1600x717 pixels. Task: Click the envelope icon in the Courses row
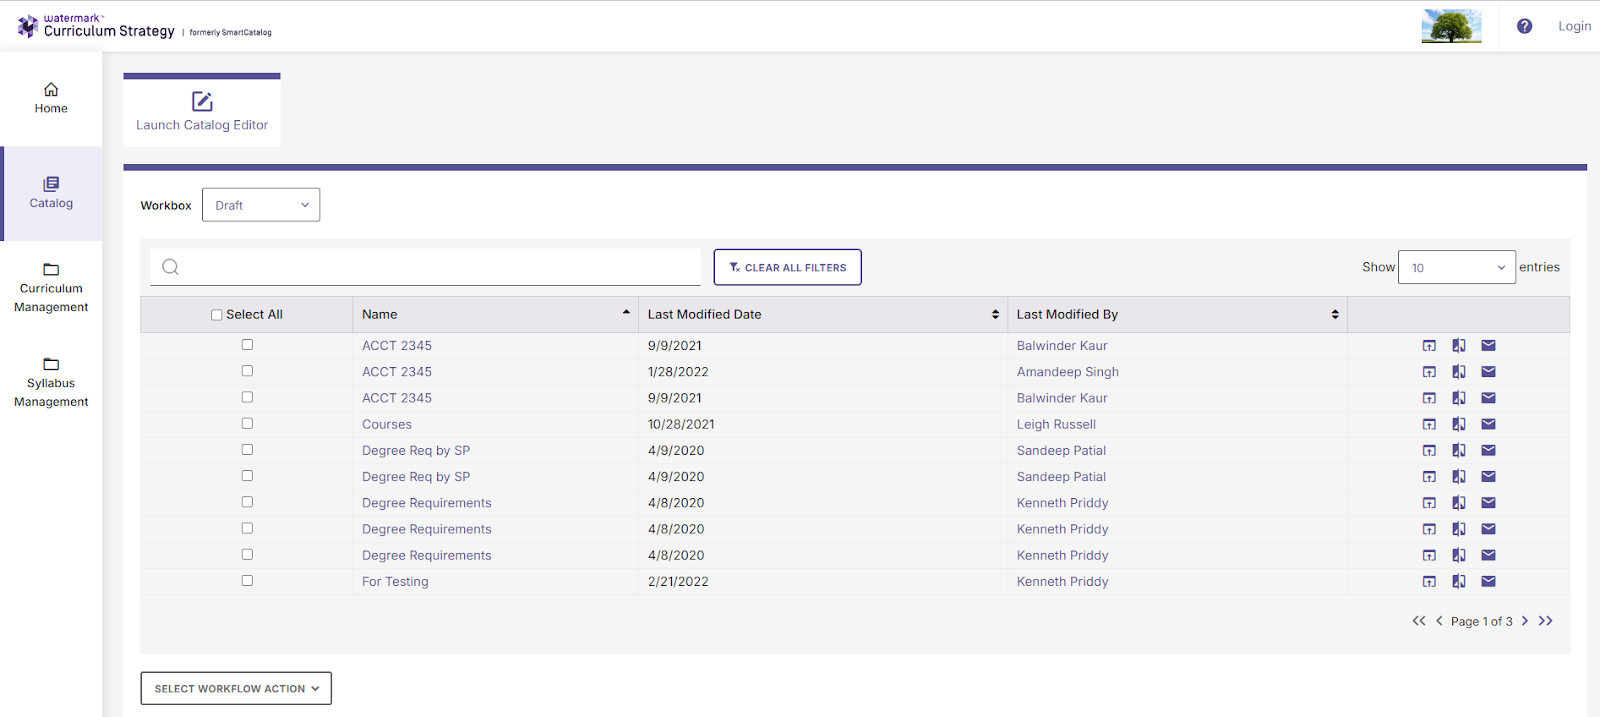(x=1488, y=424)
